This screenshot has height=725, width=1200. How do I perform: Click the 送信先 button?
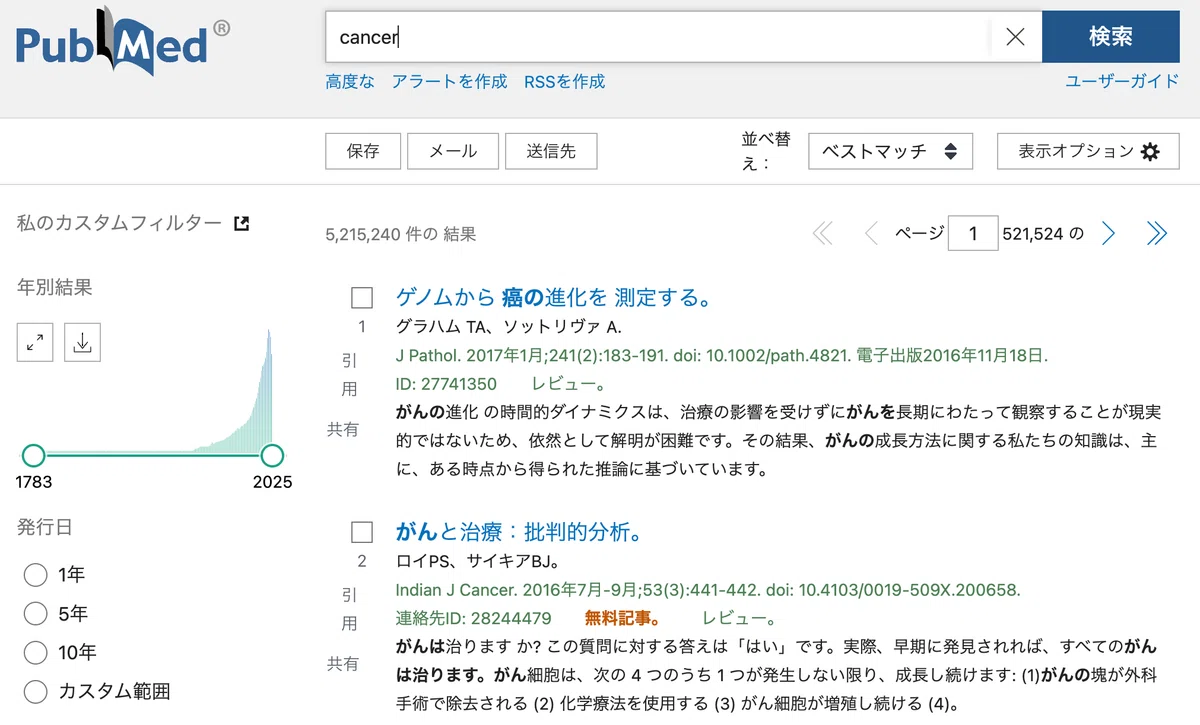(552, 151)
